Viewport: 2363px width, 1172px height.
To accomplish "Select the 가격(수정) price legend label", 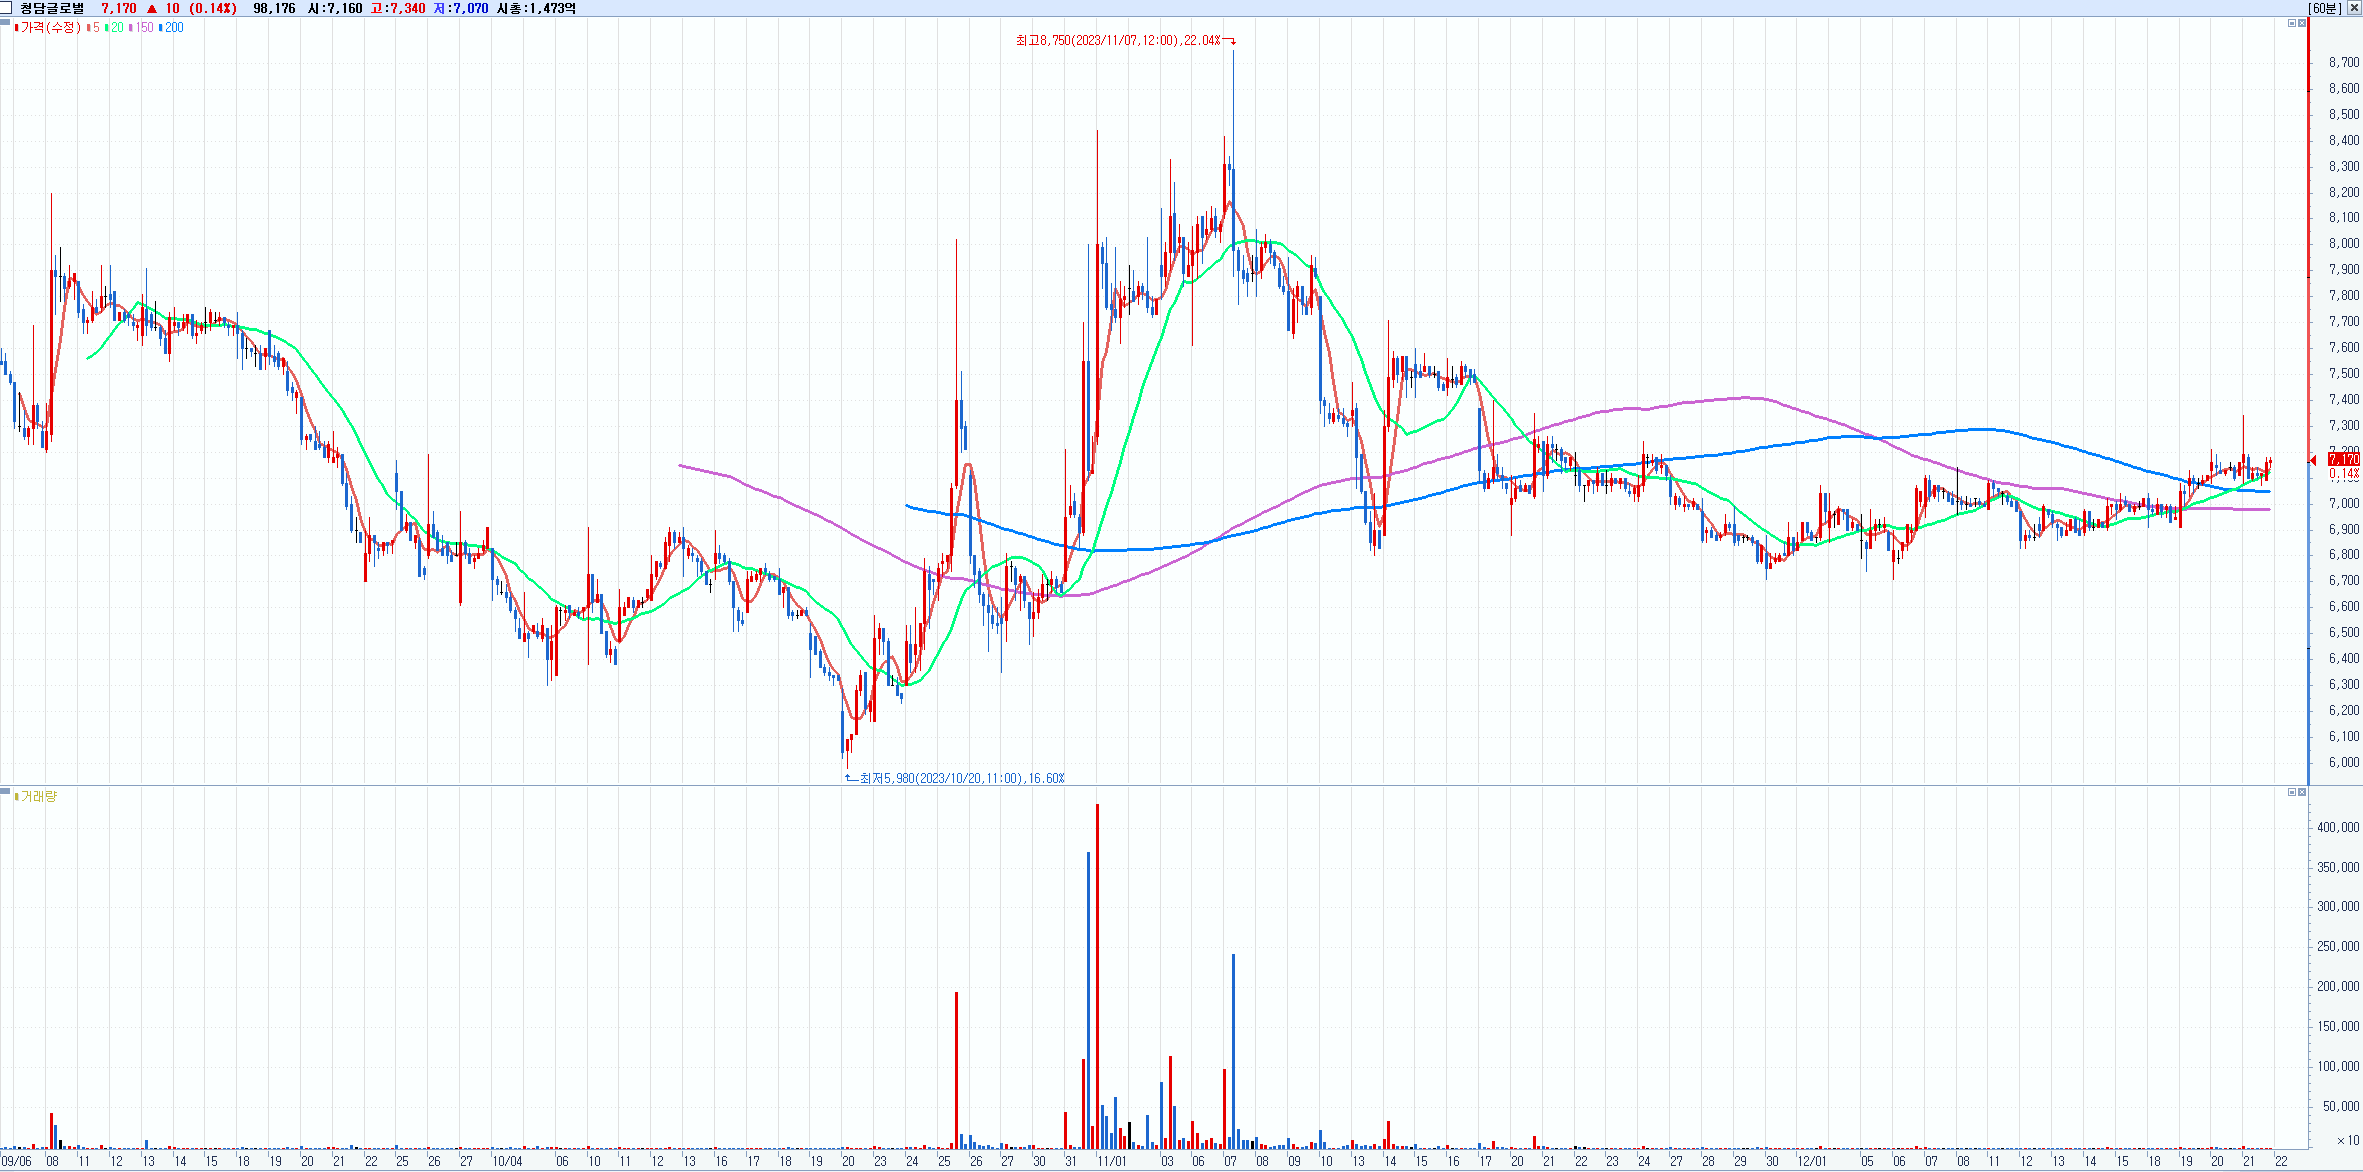I will (x=50, y=28).
